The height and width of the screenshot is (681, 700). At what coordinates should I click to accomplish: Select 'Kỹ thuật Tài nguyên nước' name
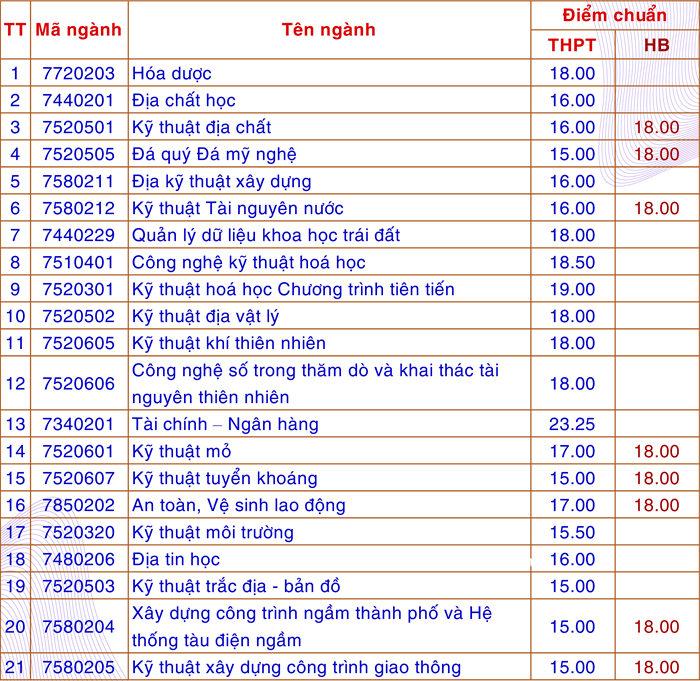[x=238, y=209]
